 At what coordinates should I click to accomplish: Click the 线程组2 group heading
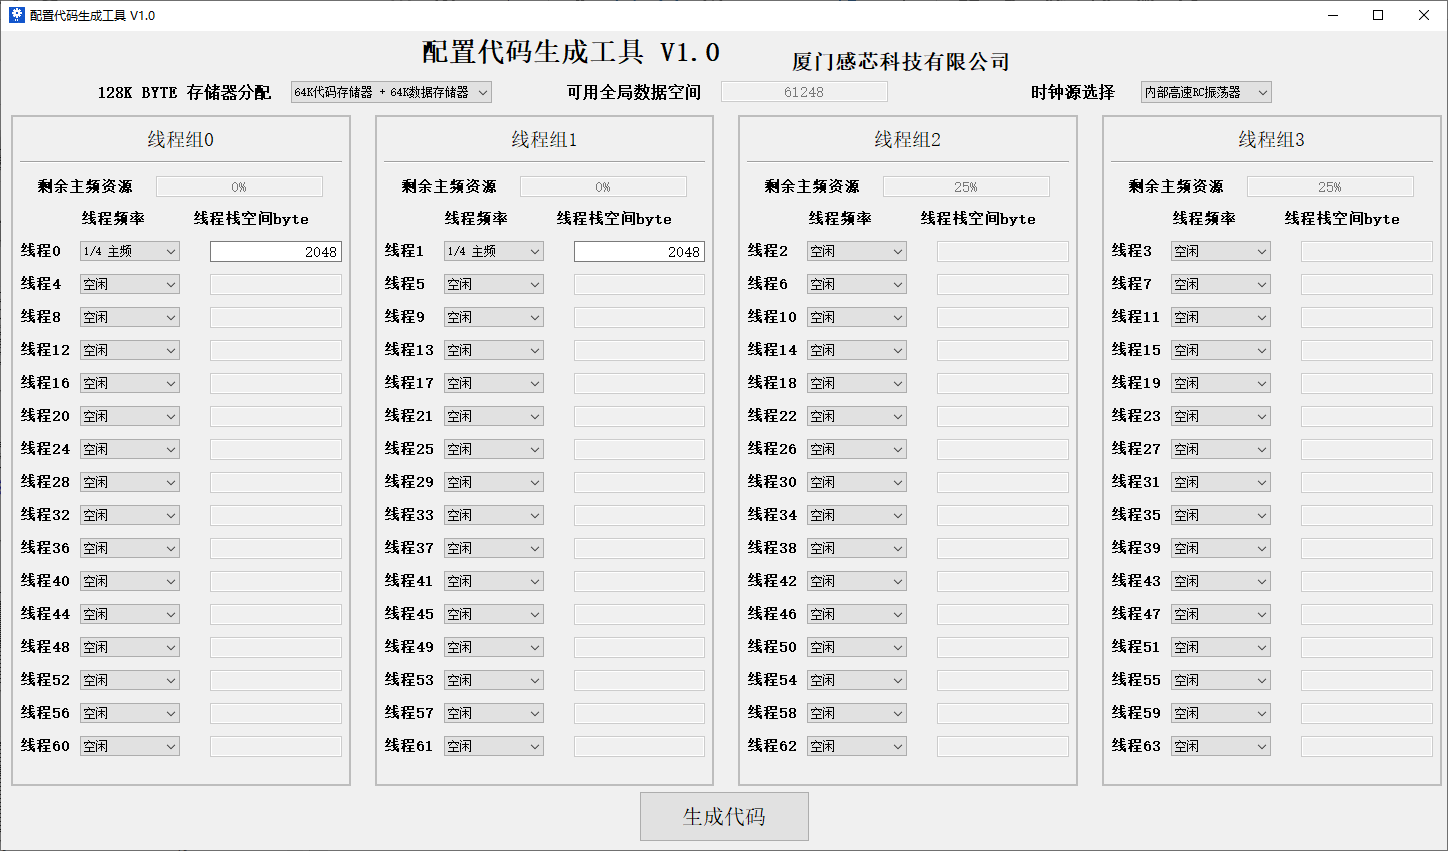pyautogui.click(x=908, y=140)
